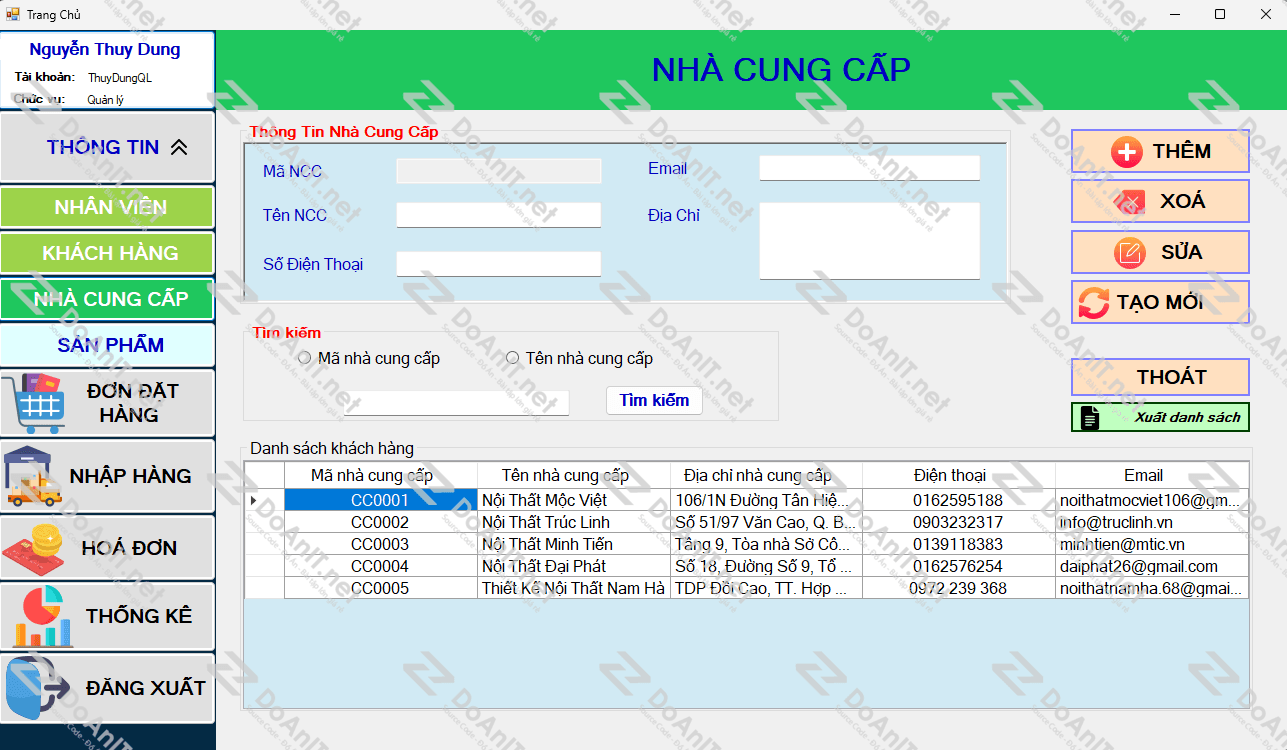Click user name Nguyễn Thuy Dung
This screenshot has width=1287, height=750.
click(105, 50)
